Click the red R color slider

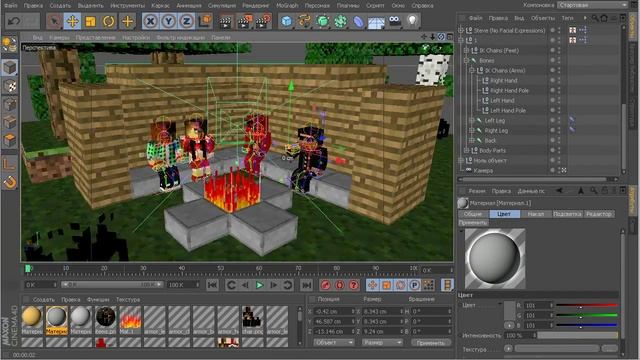tap(587, 305)
